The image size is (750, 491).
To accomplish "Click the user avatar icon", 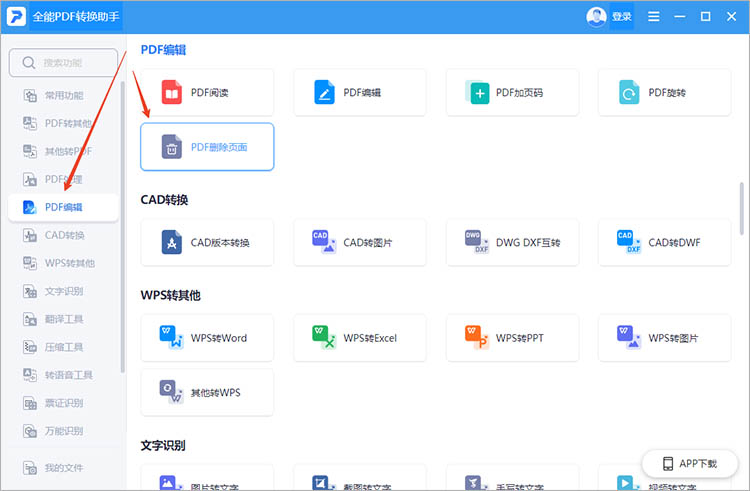I will (x=596, y=17).
